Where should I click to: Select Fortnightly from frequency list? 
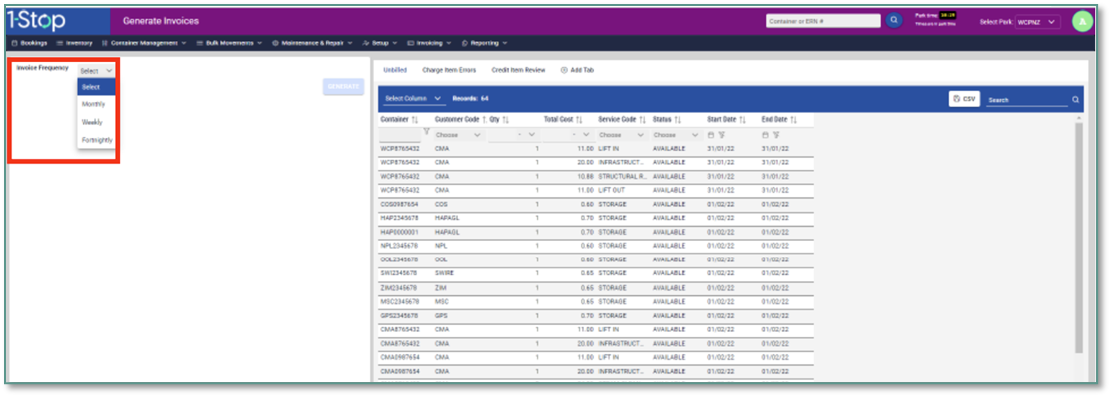click(96, 140)
